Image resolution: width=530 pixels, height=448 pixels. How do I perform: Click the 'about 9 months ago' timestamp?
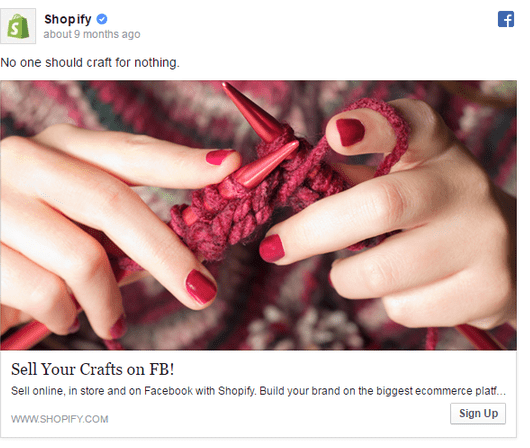[x=92, y=34]
